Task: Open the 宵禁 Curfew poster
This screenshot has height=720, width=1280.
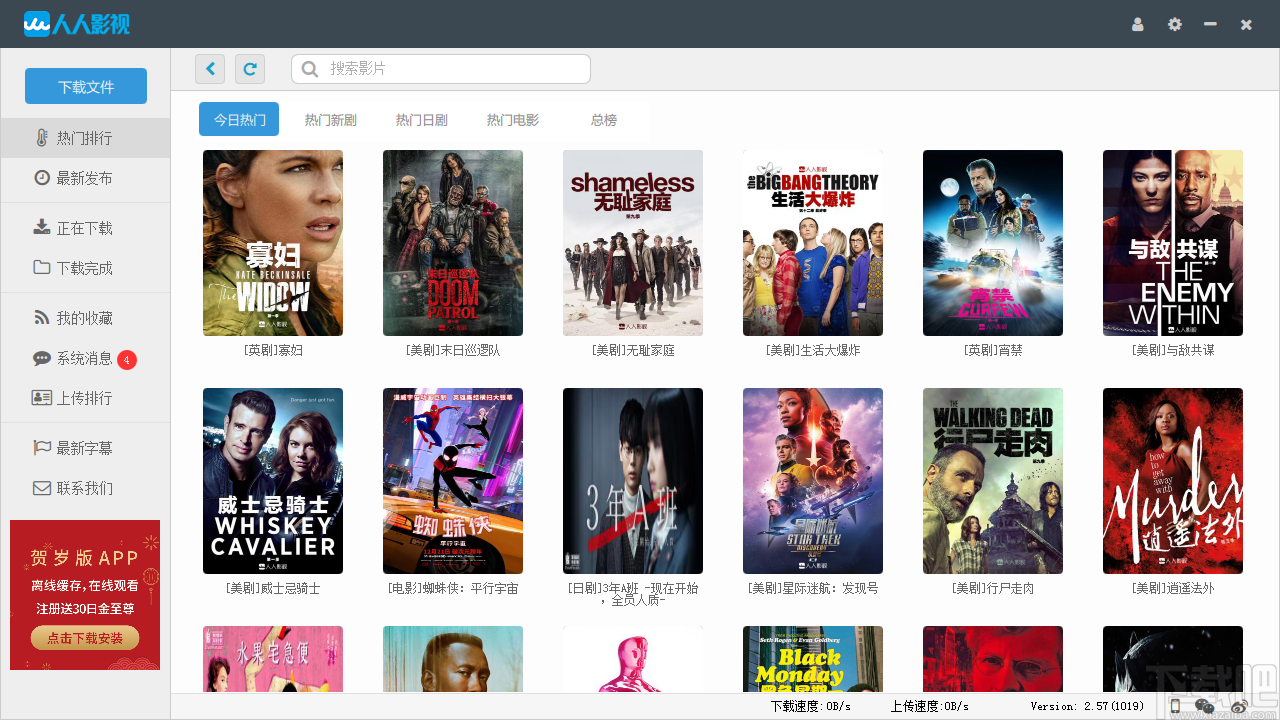Action: click(993, 243)
